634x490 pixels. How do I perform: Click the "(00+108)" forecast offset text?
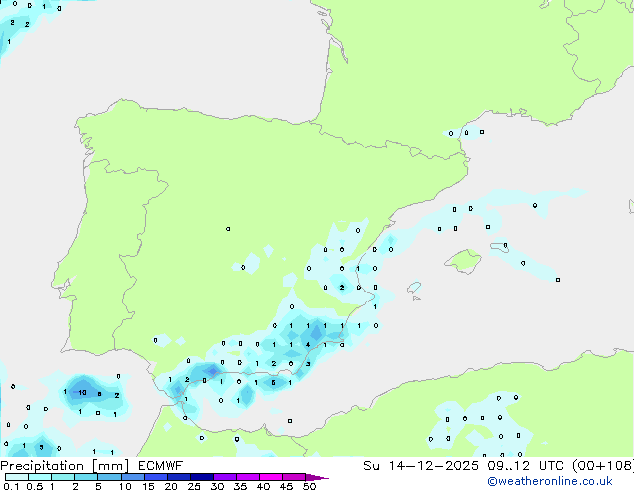point(603,466)
